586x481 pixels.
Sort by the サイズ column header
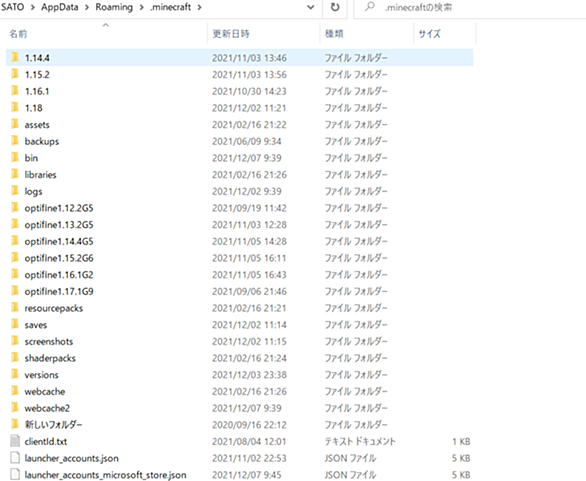click(x=429, y=34)
